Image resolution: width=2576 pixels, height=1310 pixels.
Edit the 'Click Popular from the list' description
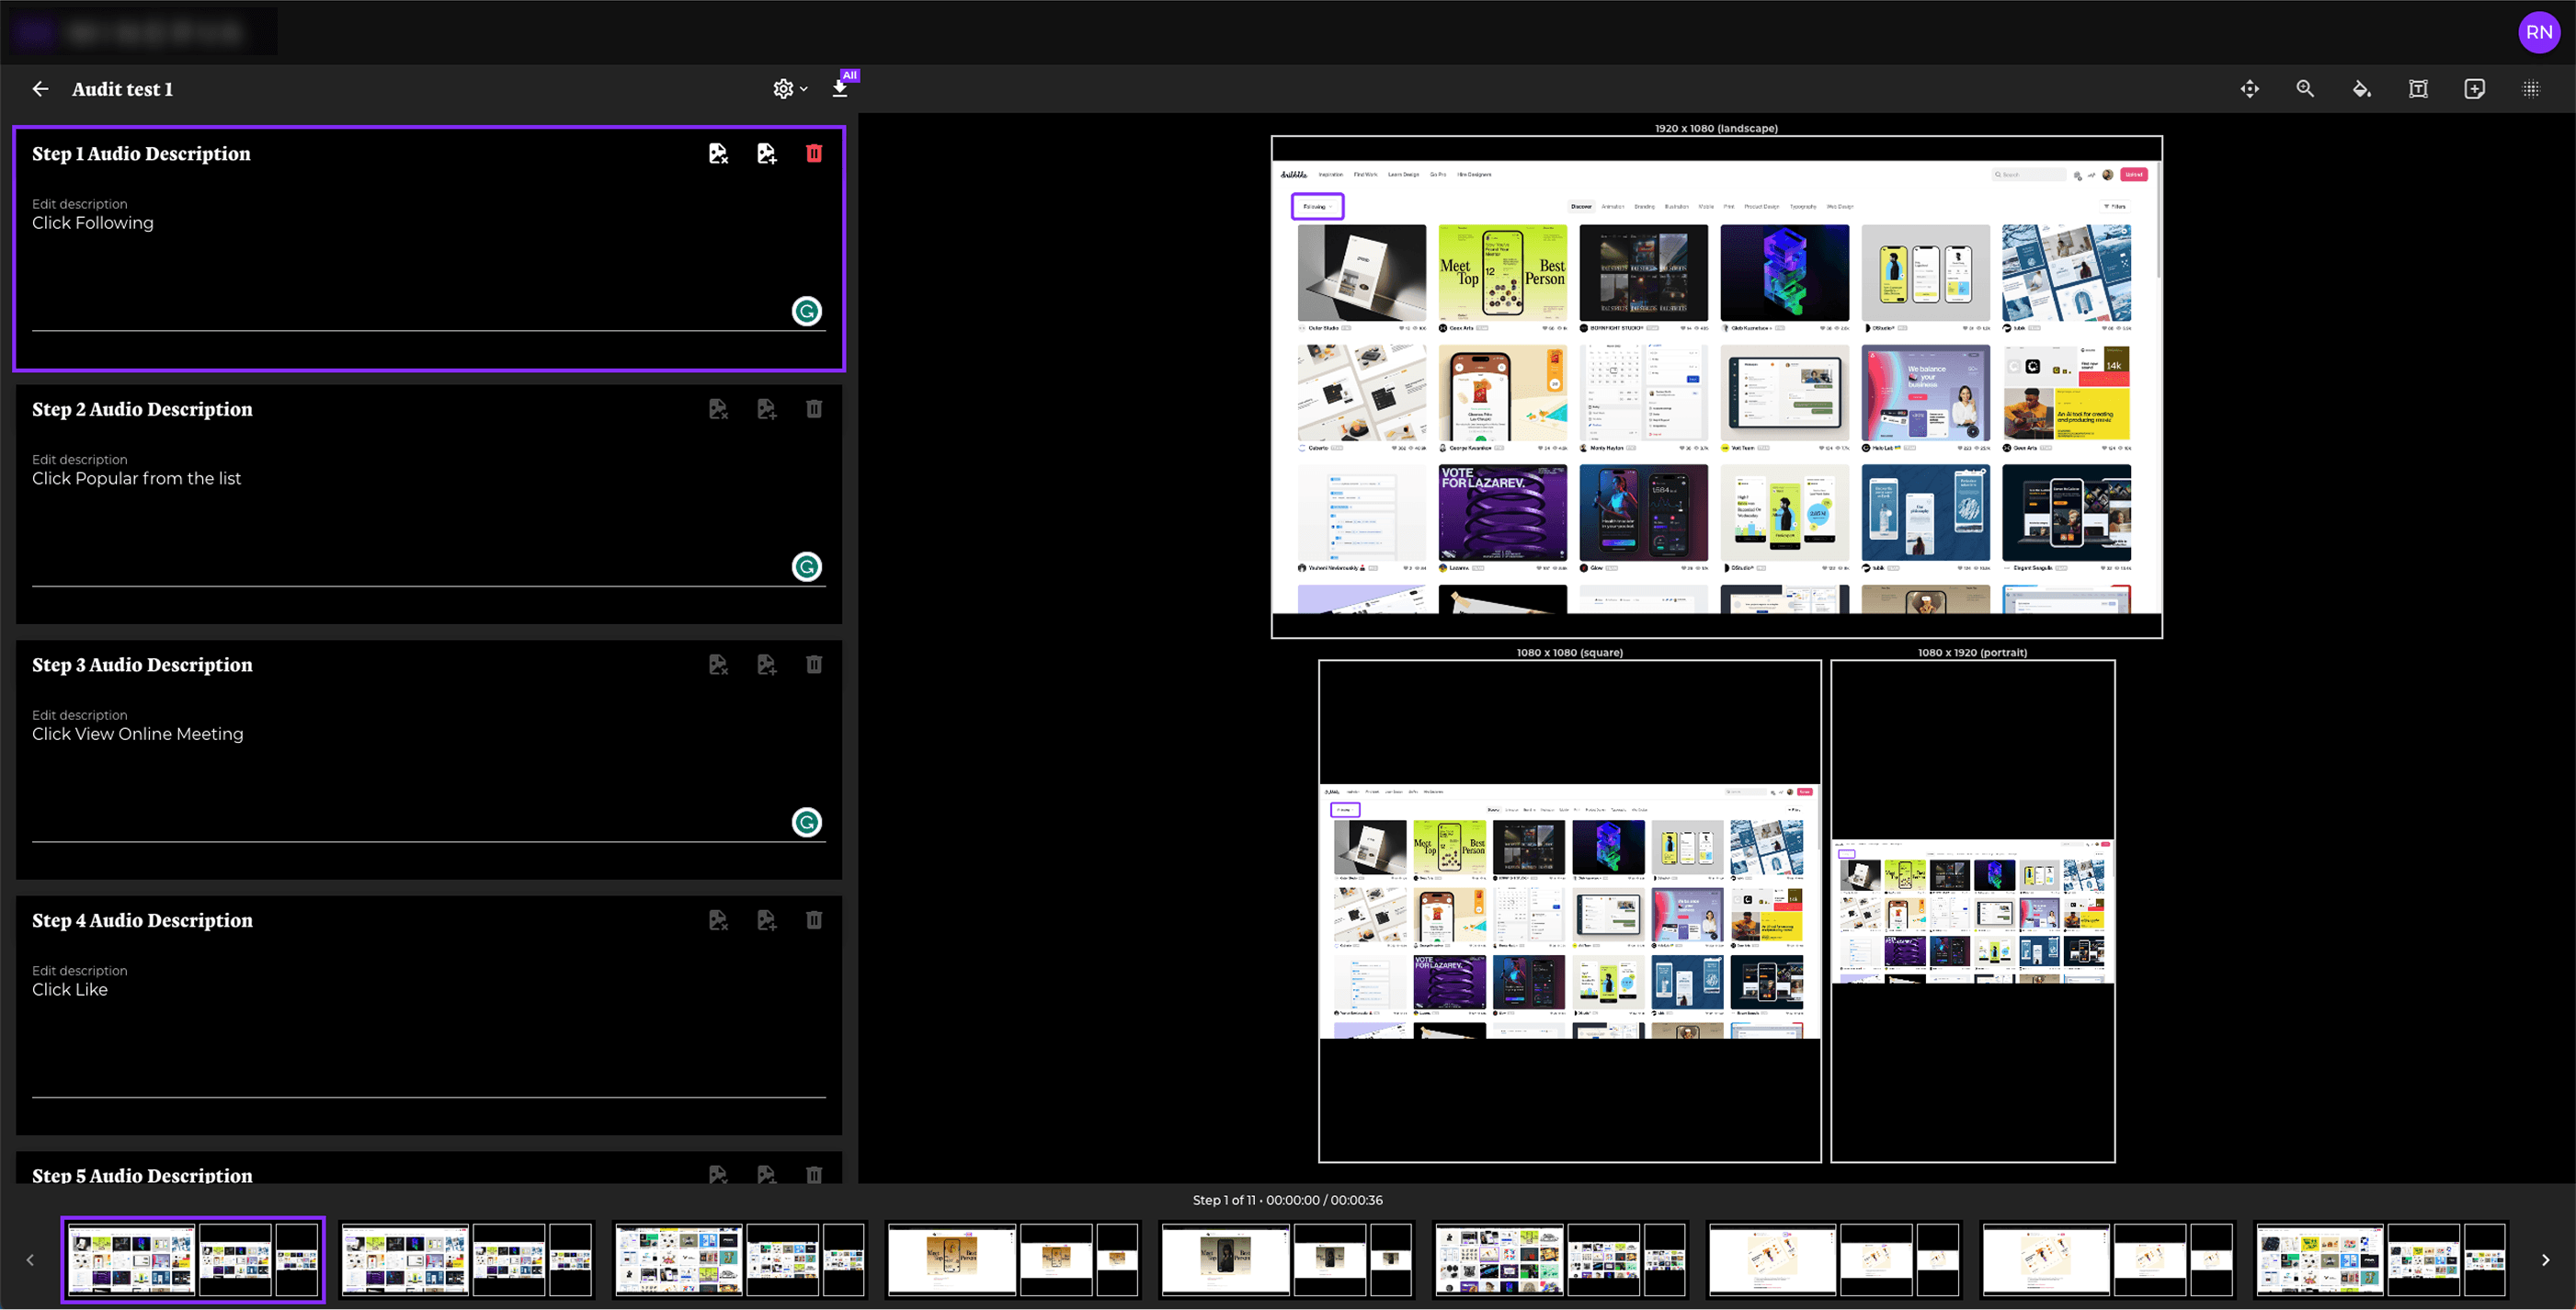click(x=136, y=479)
